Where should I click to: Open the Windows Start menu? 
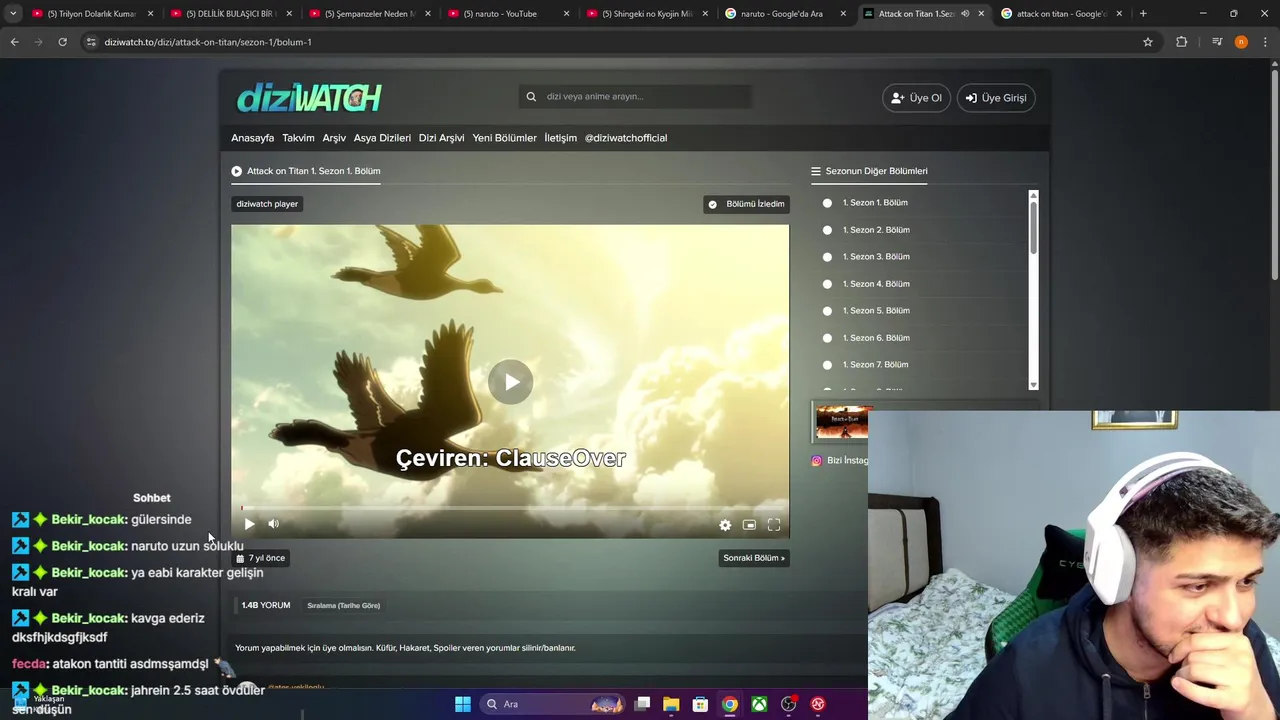463,704
